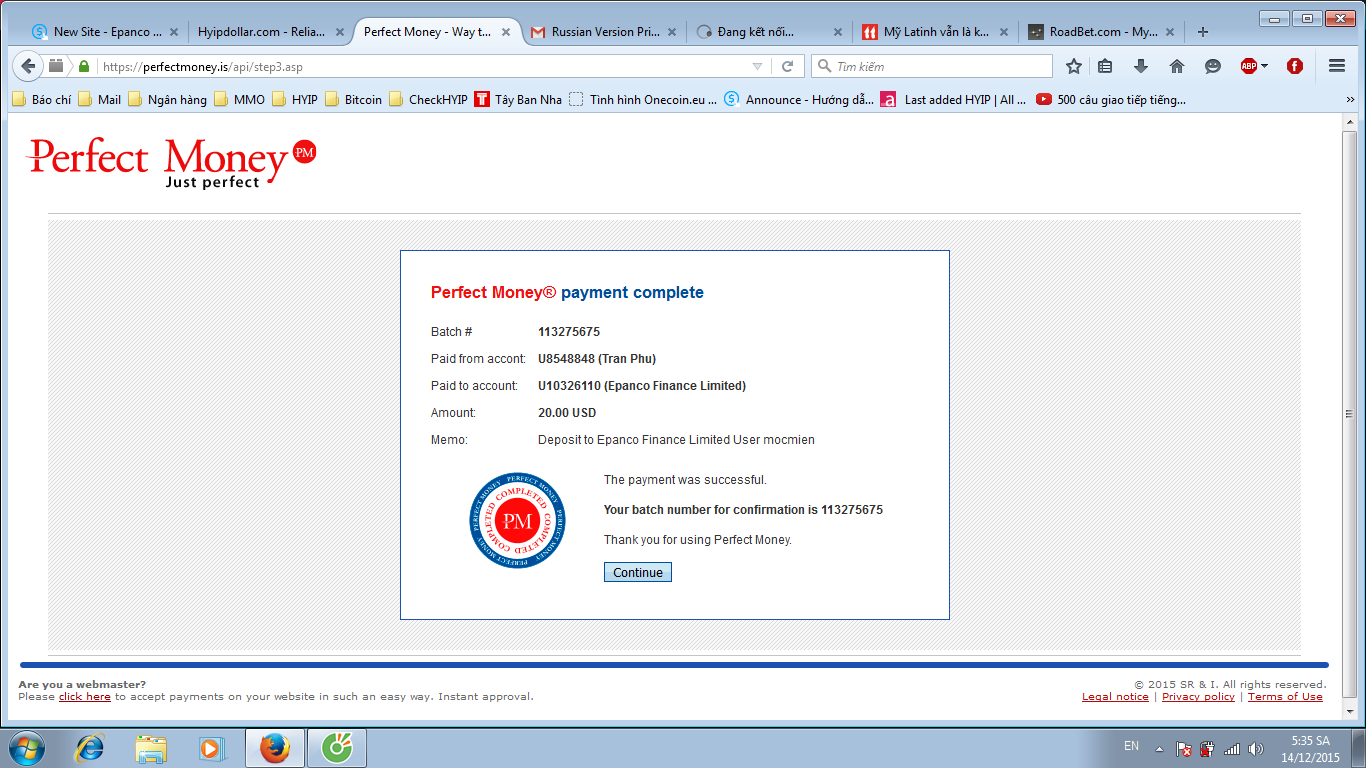This screenshot has height=768, width=1366.
Task: Close the Mỹ Latinh tab
Action: tap(1003, 32)
